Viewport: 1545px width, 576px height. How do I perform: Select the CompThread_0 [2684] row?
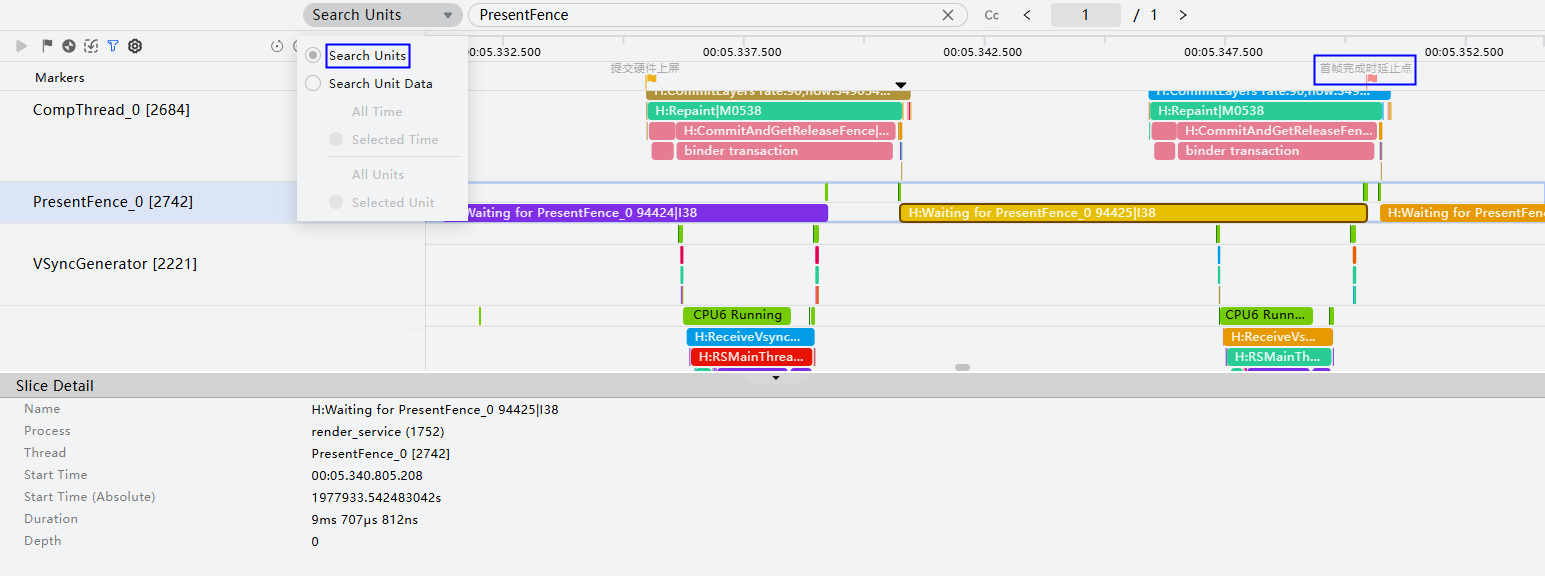pos(111,110)
